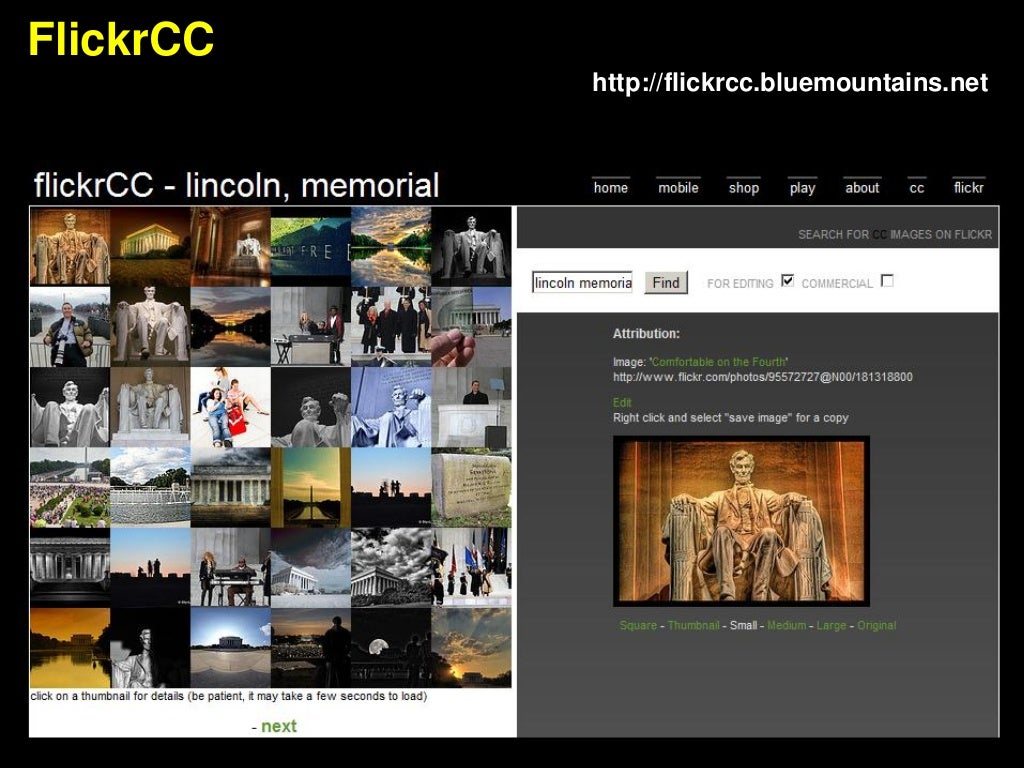Open thumbnail of flower garden crowd
This screenshot has height=768, width=1024.
click(70, 487)
